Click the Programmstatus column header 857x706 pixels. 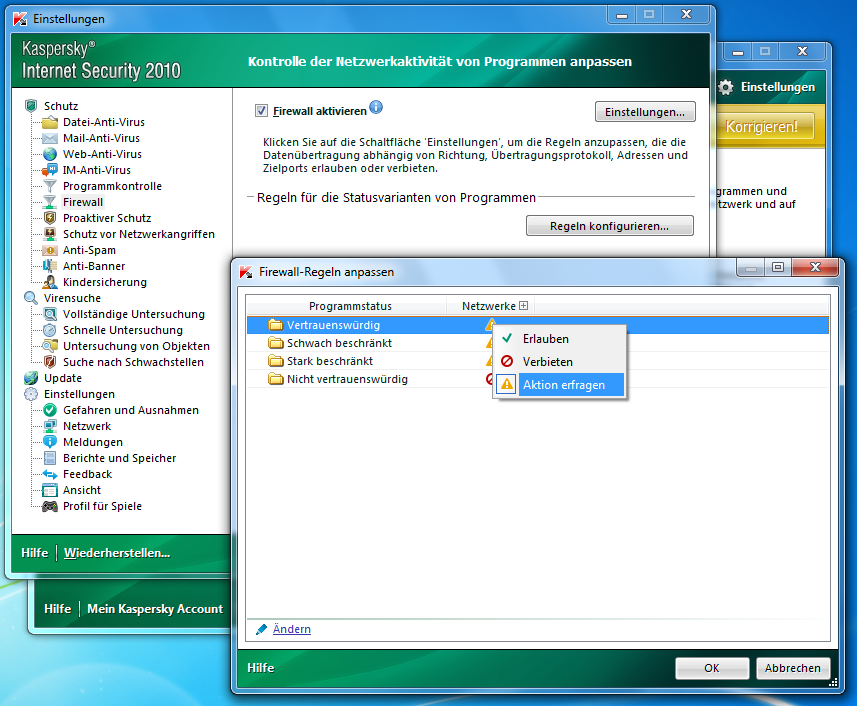tap(350, 305)
